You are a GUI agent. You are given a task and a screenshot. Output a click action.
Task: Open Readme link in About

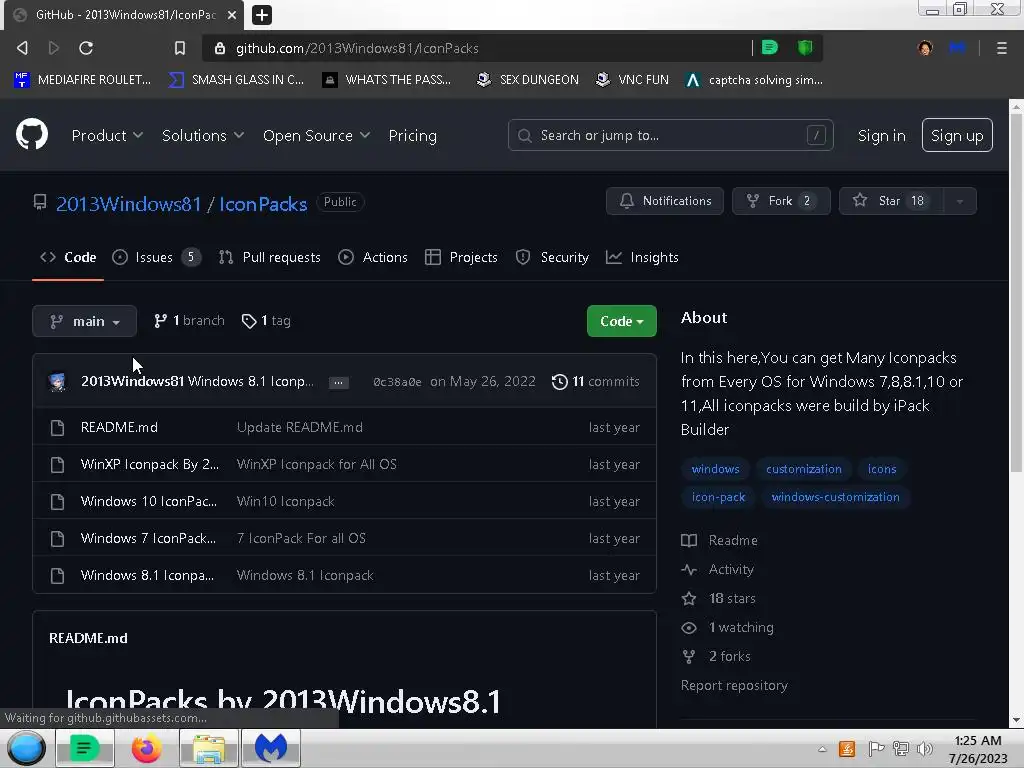pyautogui.click(x=720, y=540)
